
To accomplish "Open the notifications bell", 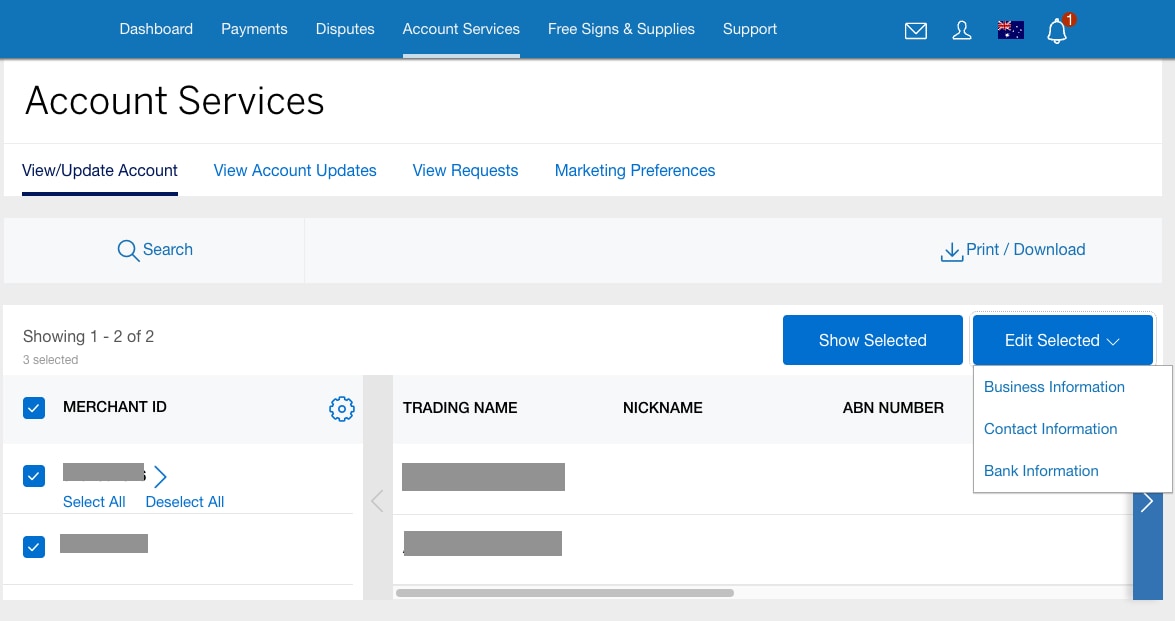I will pyautogui.click(x=1057, y=31).
